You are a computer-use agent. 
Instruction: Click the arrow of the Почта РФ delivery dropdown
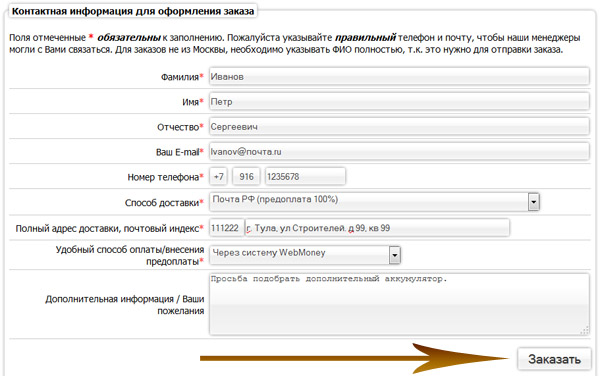click(533, 202)
